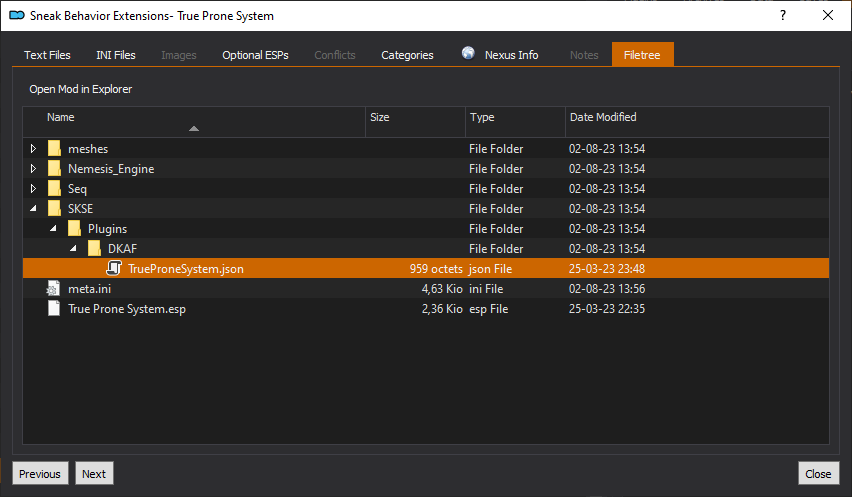Image resolution: width=852 pixels, height=497 pixels.
Task: Click the date '25-03-23 22:35'
Action: click(606, 309)
